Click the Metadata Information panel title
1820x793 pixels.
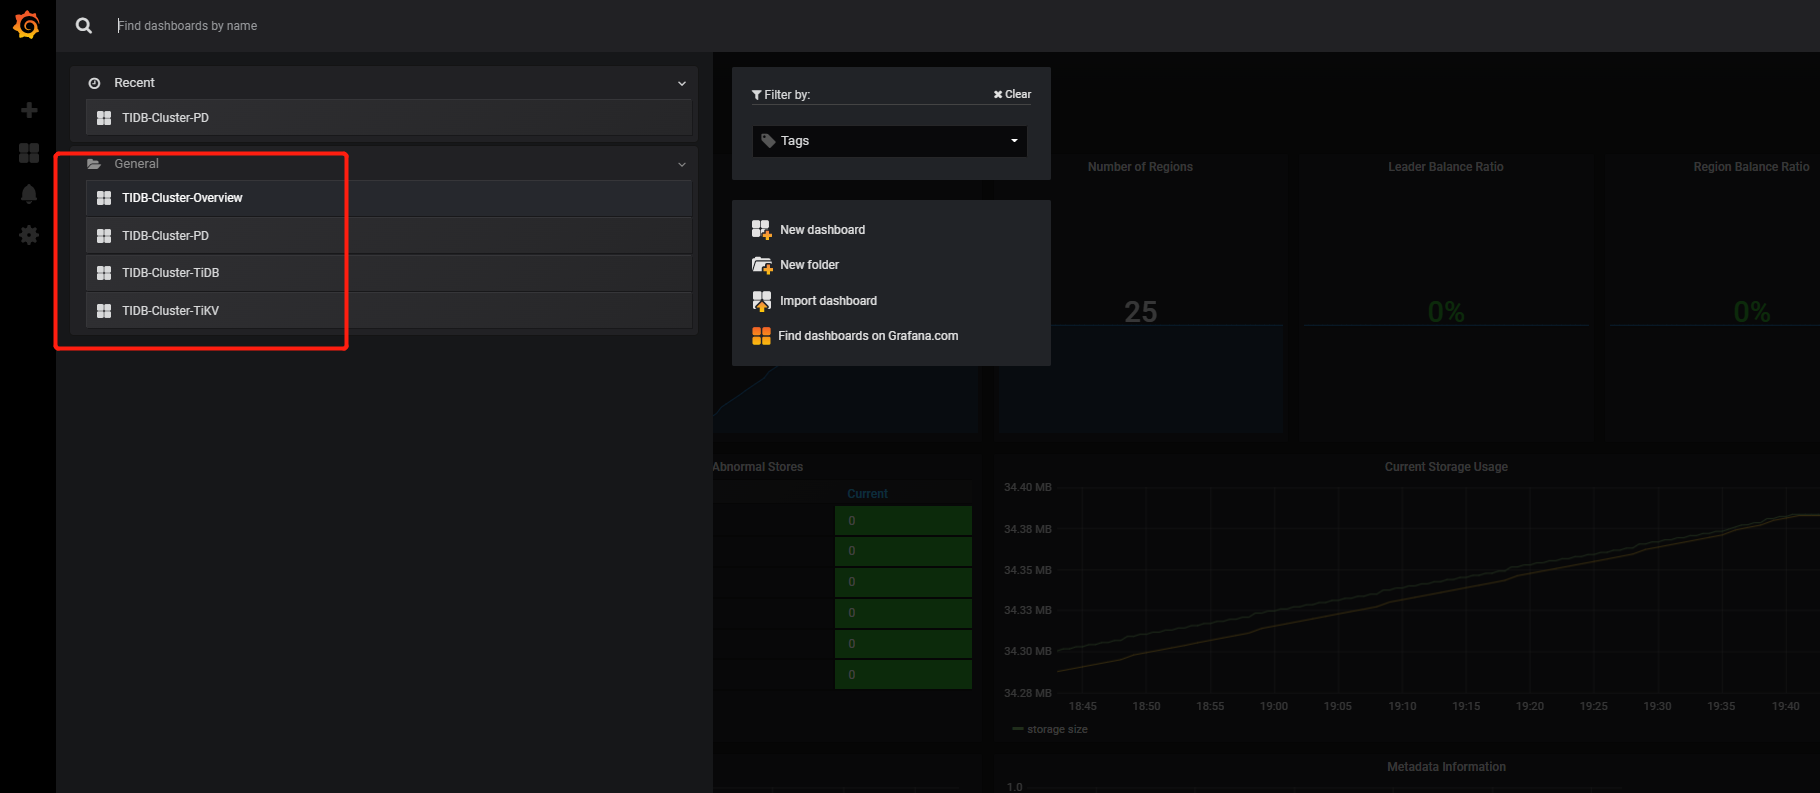click(1446, 767)
